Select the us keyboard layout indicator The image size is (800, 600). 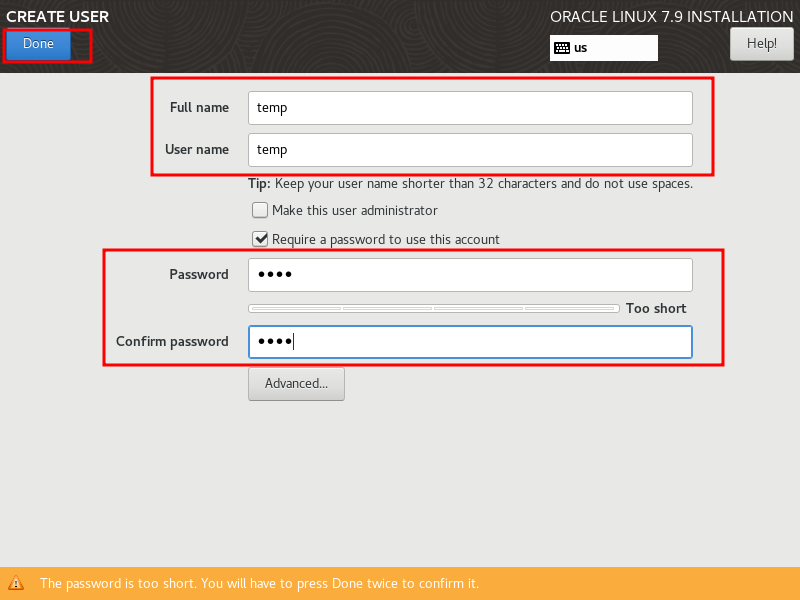pyautogui.click(x=604, y=48)
